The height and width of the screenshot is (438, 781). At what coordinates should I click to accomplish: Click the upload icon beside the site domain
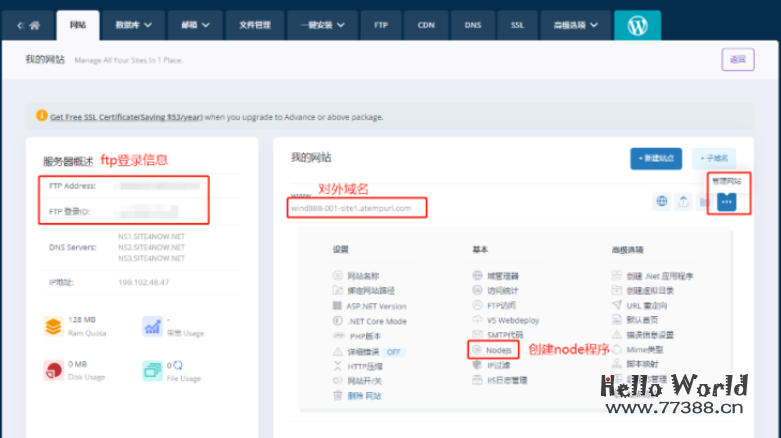coord(683,201)
